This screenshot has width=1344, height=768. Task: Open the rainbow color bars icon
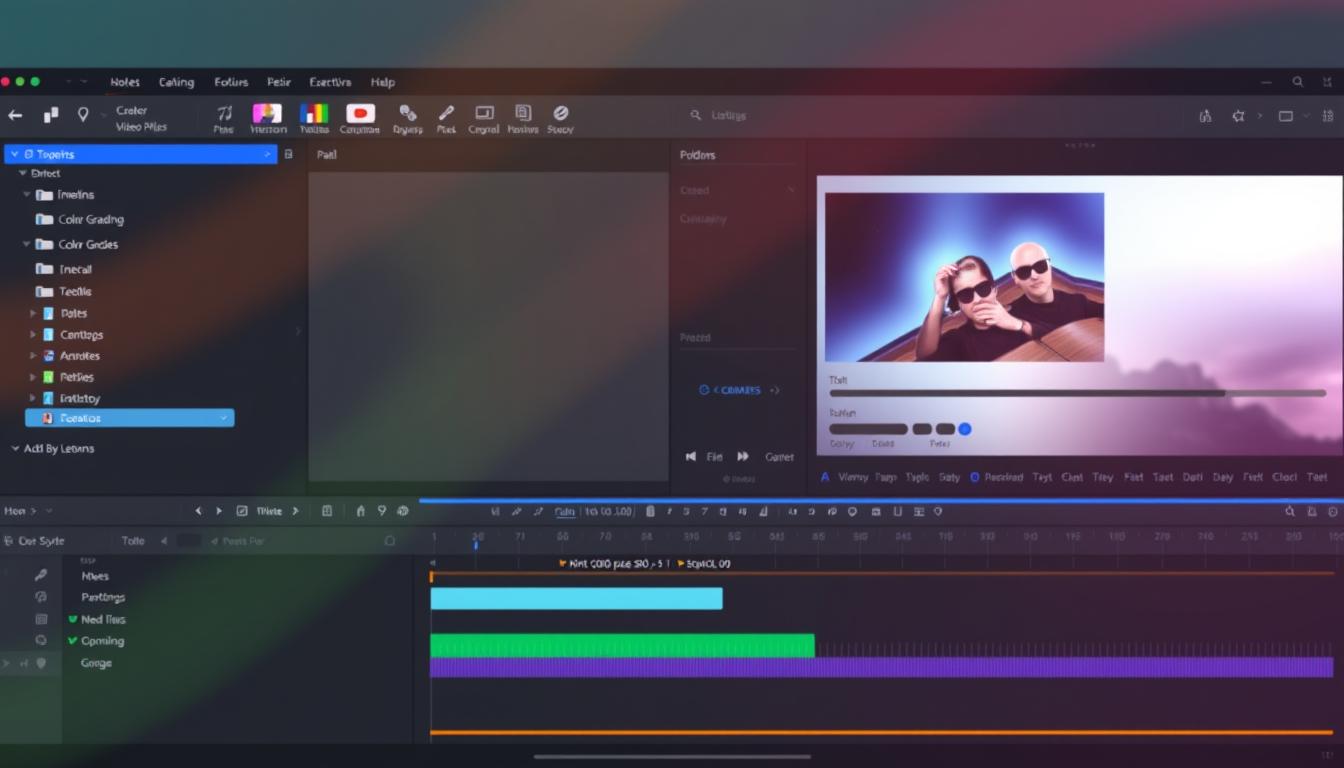tap(314, 113)
